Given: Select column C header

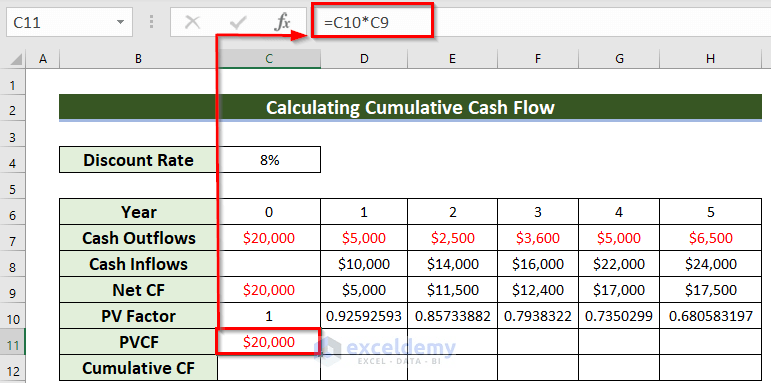Looking at the screenshot, I should (269, 59).
